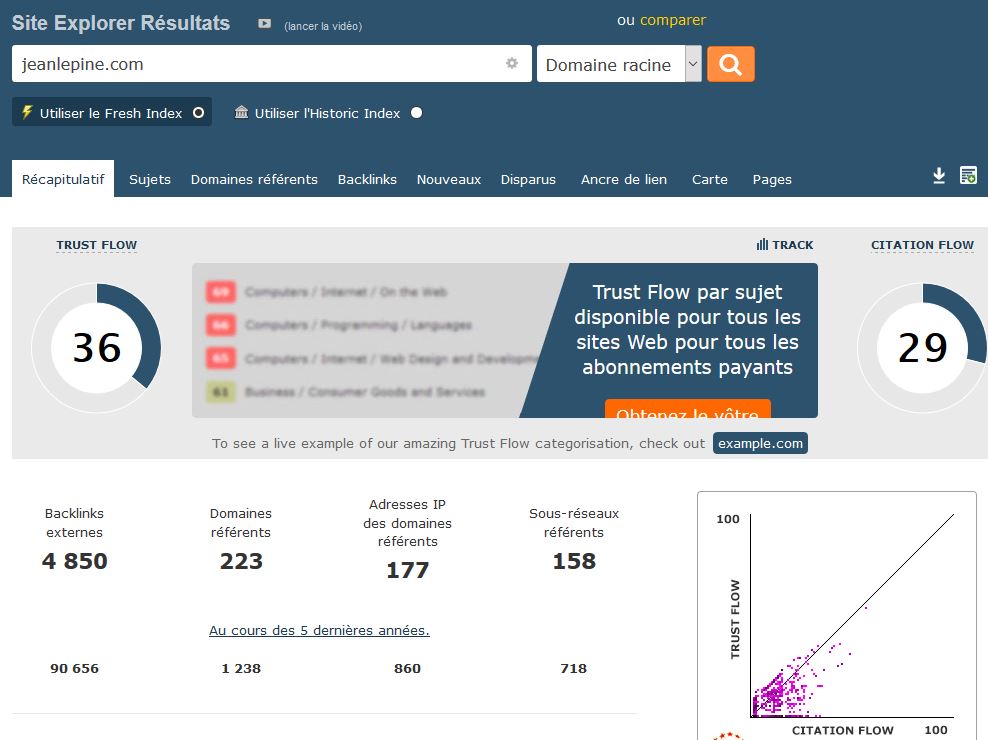Click the lancer la vidéo link
The height and width of the screenshot is (740, 988).
tap(323, 26)
